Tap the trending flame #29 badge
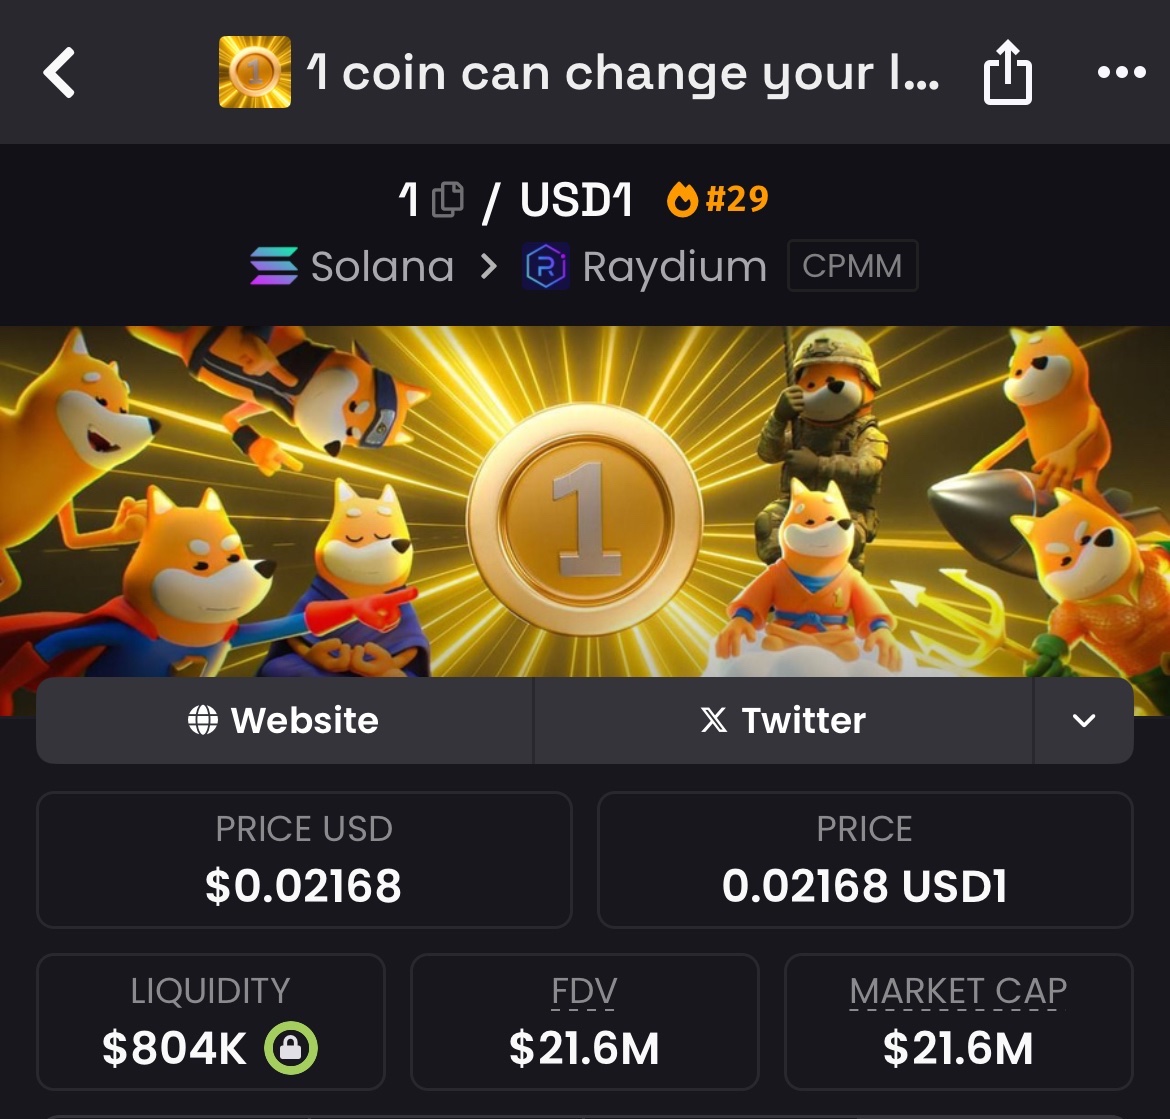1170x1119 pixels. (x=717, y=199)
